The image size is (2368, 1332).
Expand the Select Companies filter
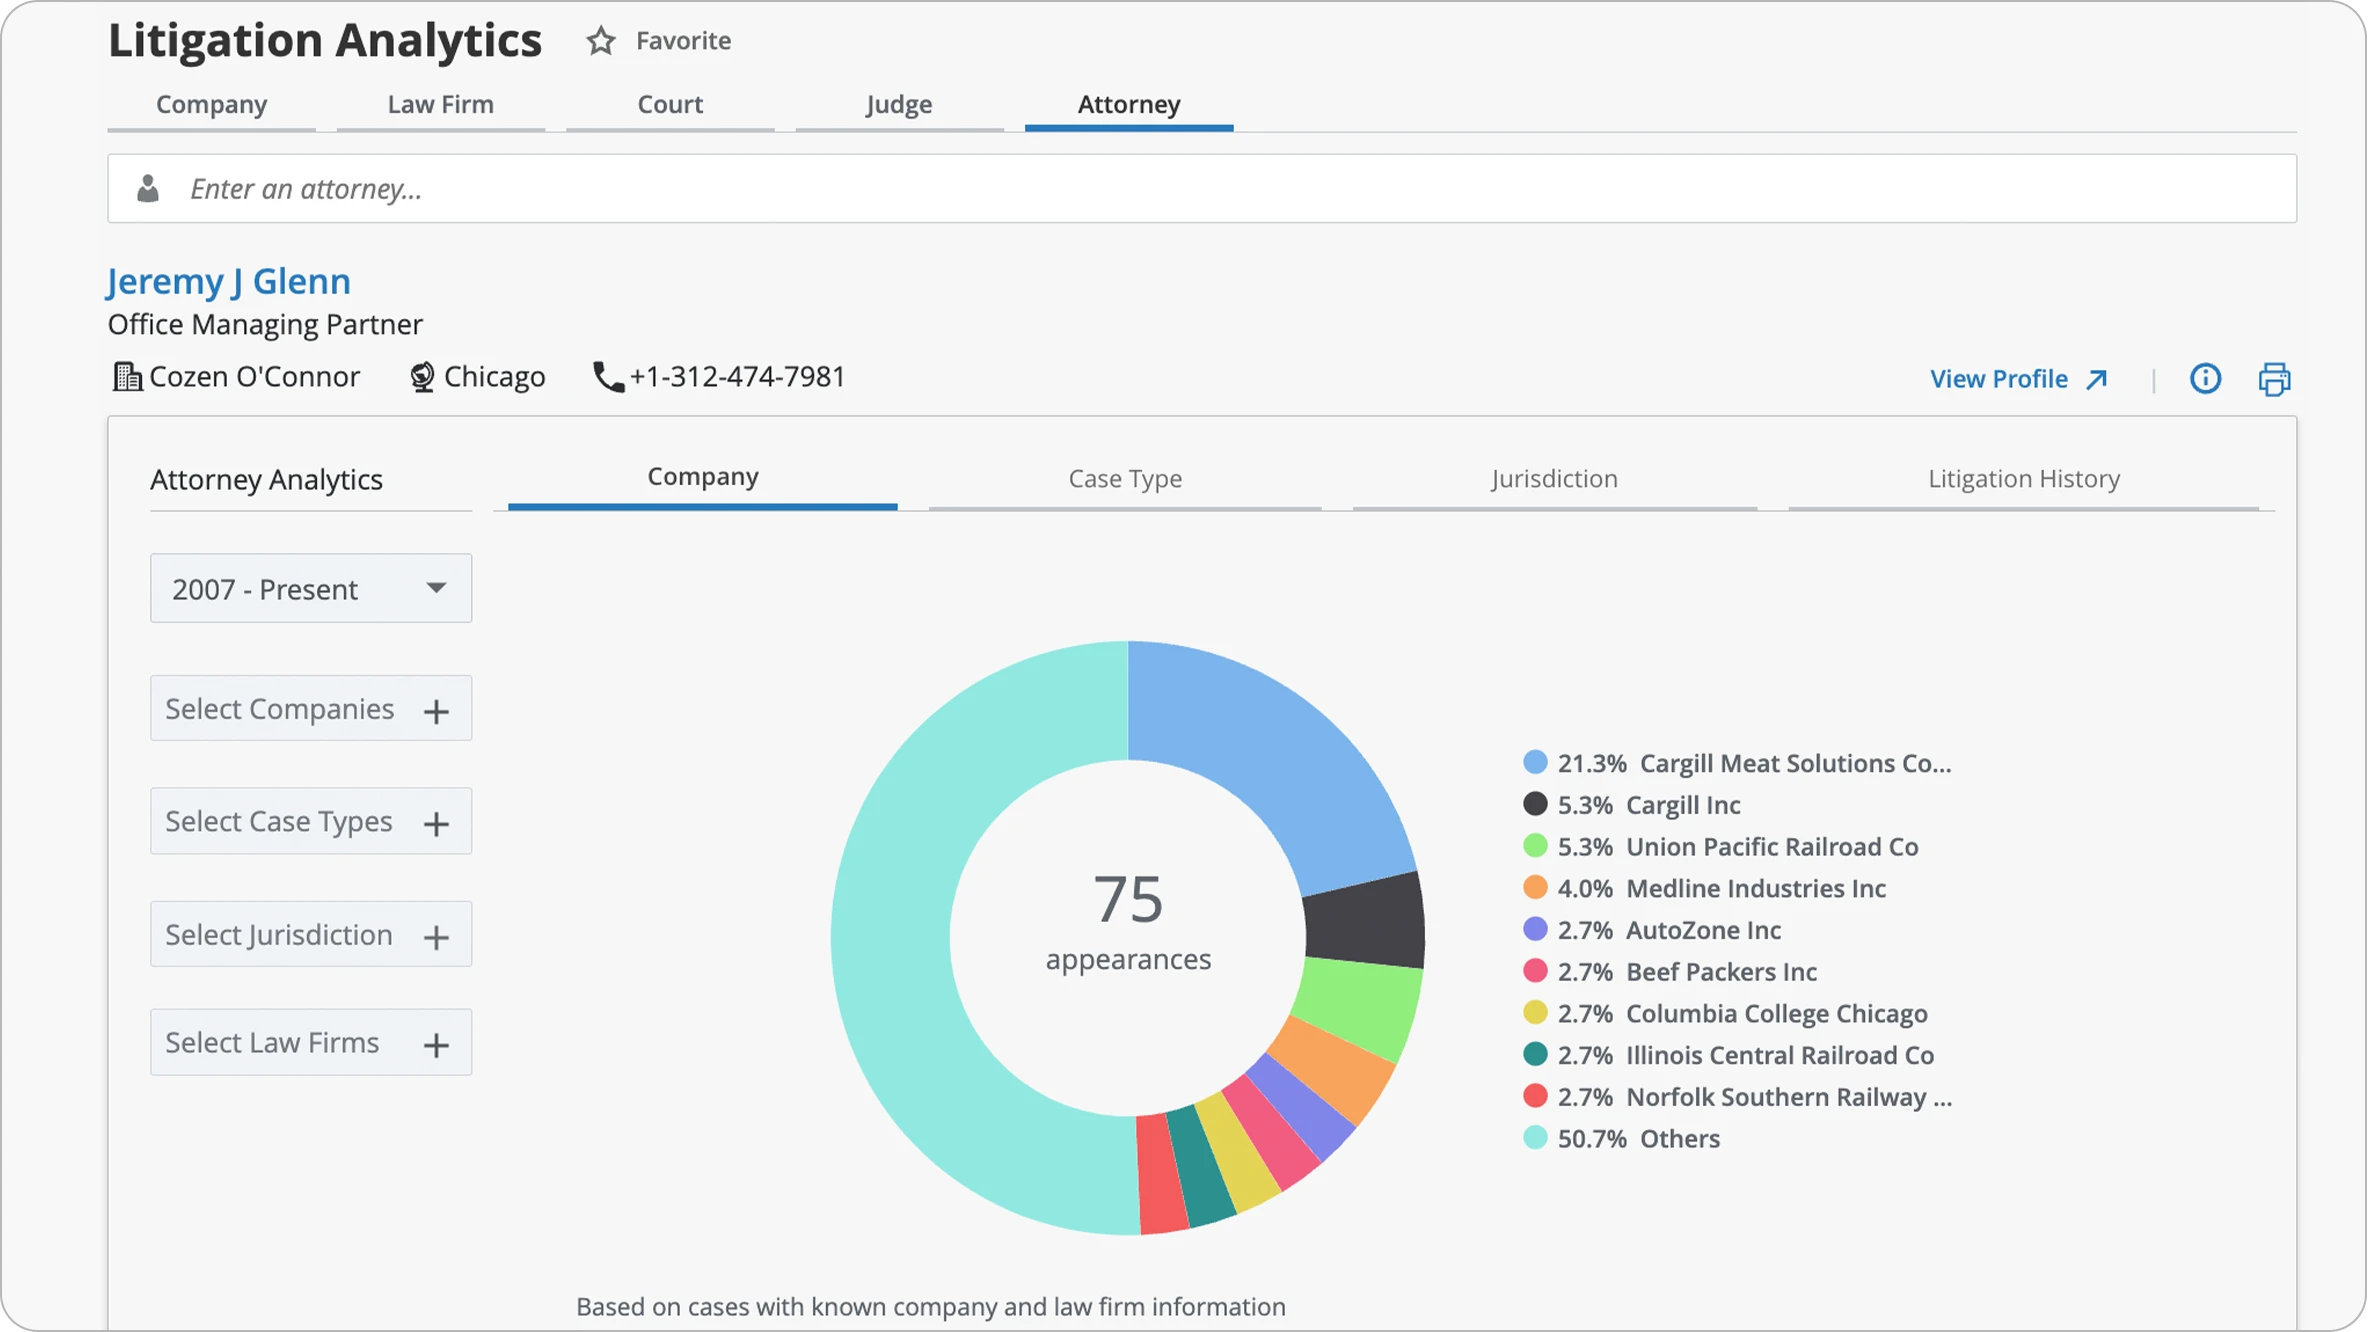coord(280,709)
